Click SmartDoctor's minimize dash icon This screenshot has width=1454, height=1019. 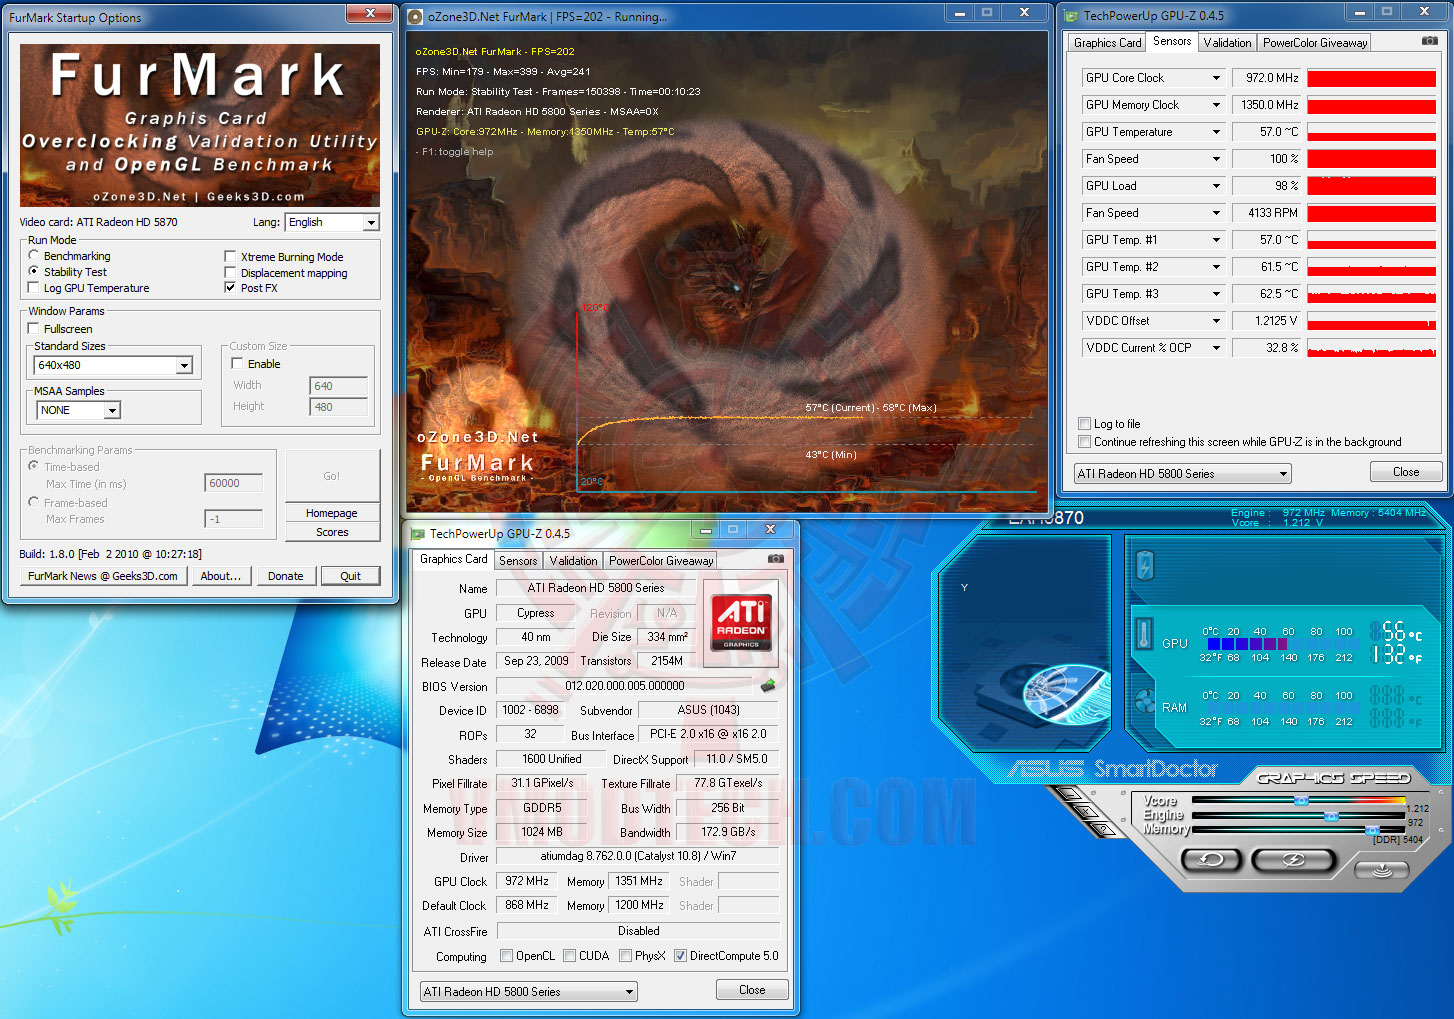pos(1068,795)
